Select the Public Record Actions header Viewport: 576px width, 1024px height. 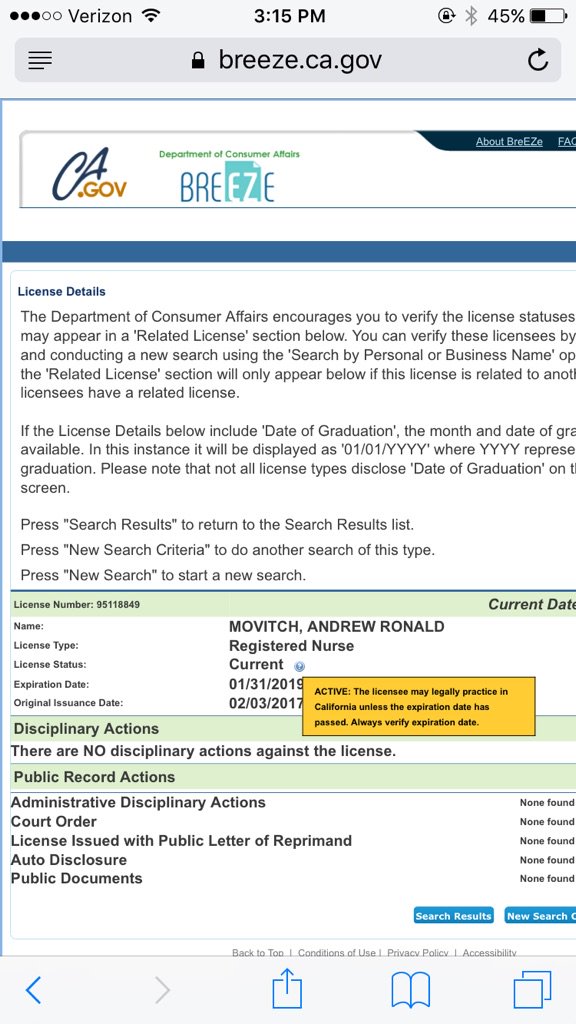[95, 777]
